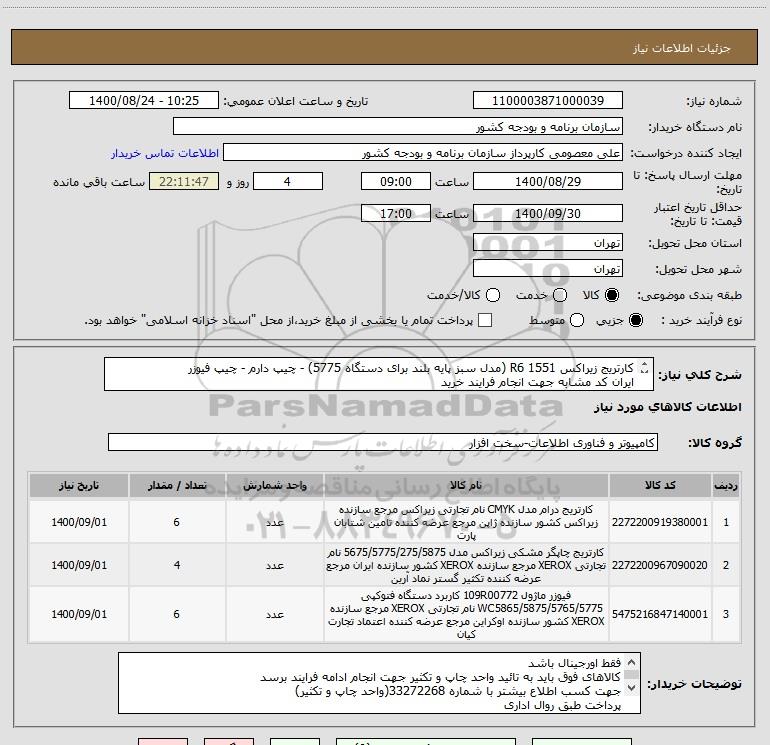Viewport: 770px width, 745px height.
Task: Select the کالا/خدمت radio button
Action: click(493, 295)
